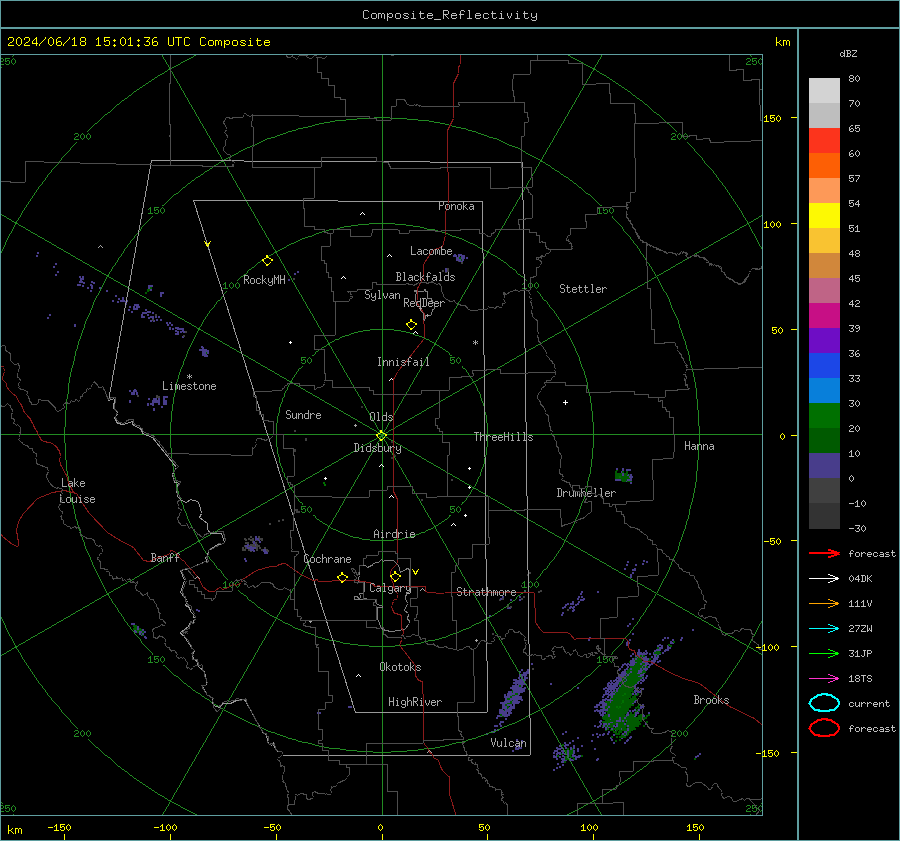Click the light blue 30 dBZ color swatch

point(824,390)
